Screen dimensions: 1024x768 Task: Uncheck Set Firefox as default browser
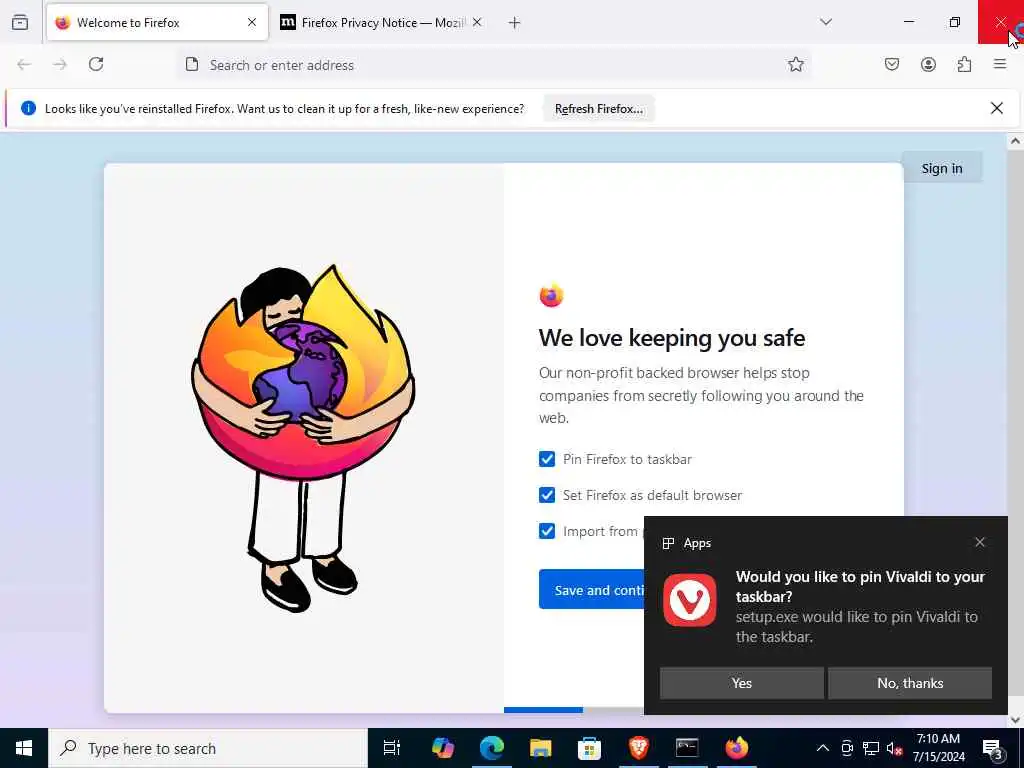tap(547, 495)
